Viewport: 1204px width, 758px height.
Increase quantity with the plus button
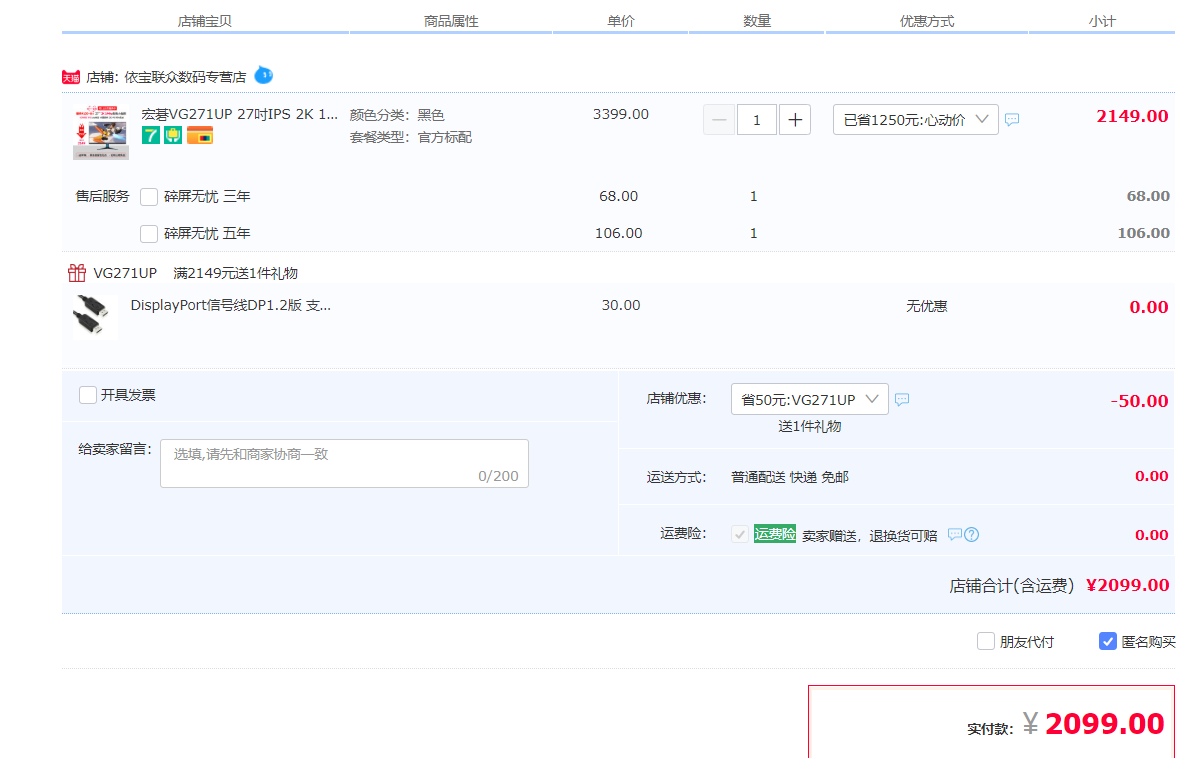(x=795, y=120)
